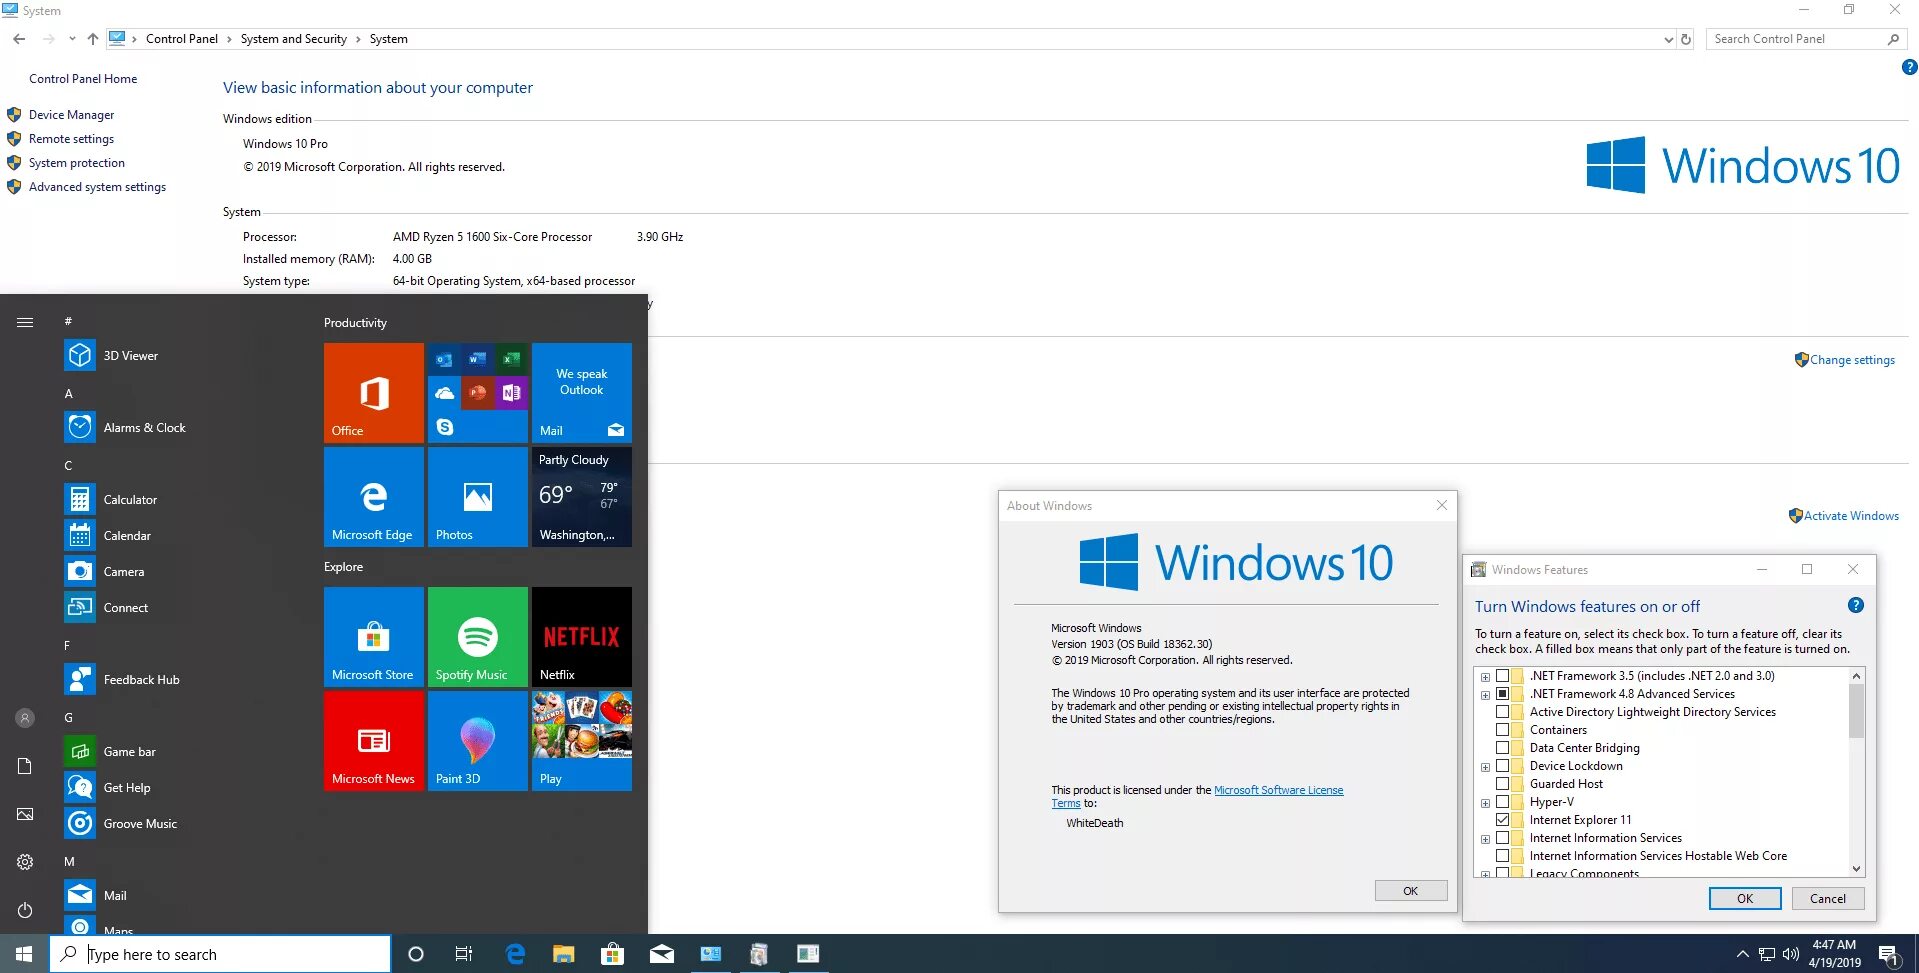Open the Office tile
Screen dimensions: 1919x973
pyautogui.click(x=374, y=393)
